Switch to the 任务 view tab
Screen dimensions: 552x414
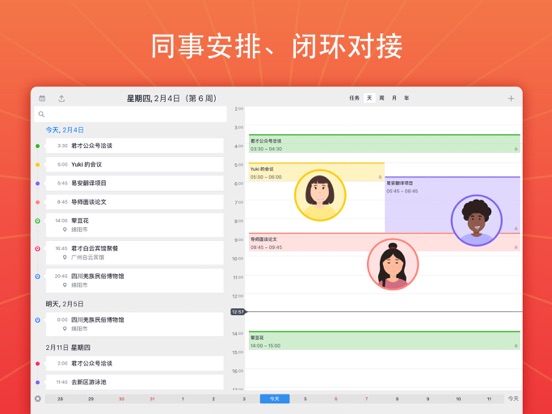pyautogui.click(x=354, y=98)
